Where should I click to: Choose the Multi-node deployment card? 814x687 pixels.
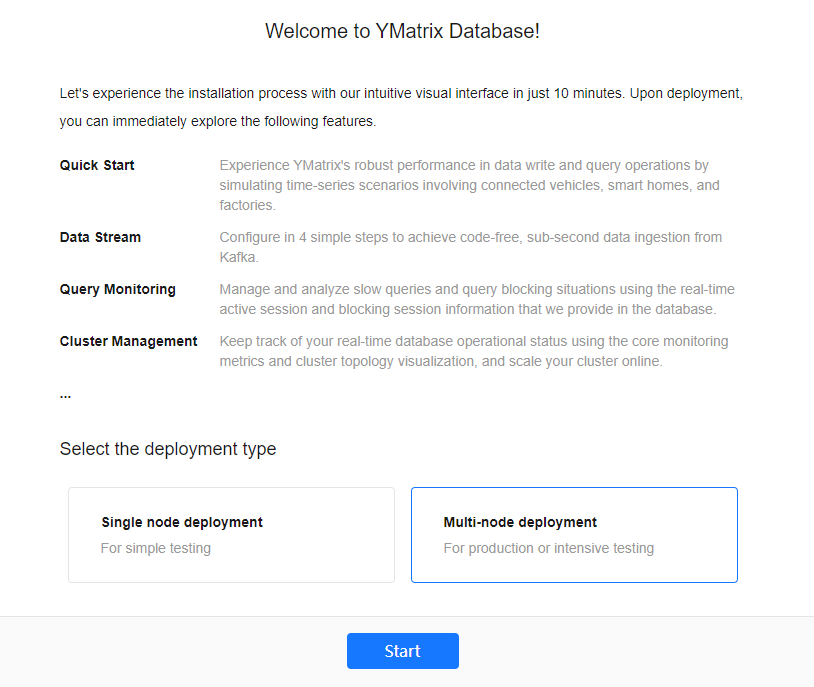coord(574,535)
